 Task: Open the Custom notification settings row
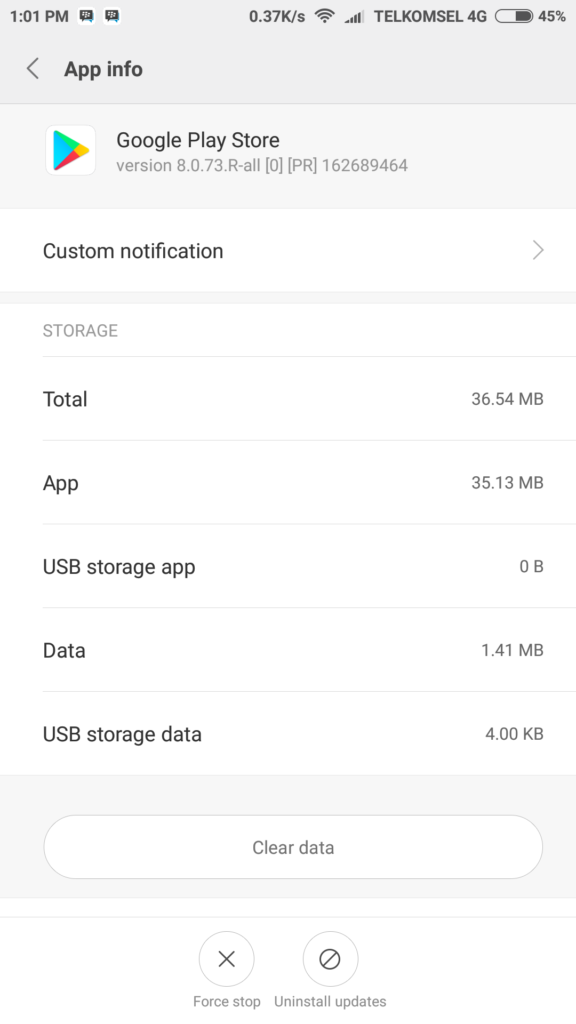[288, 250]
